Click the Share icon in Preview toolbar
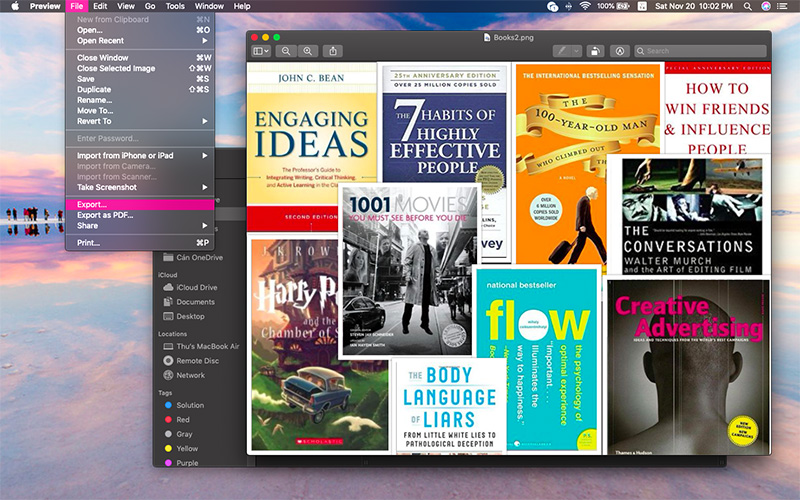This screenshot has width=800, height=500. point(333,51)
